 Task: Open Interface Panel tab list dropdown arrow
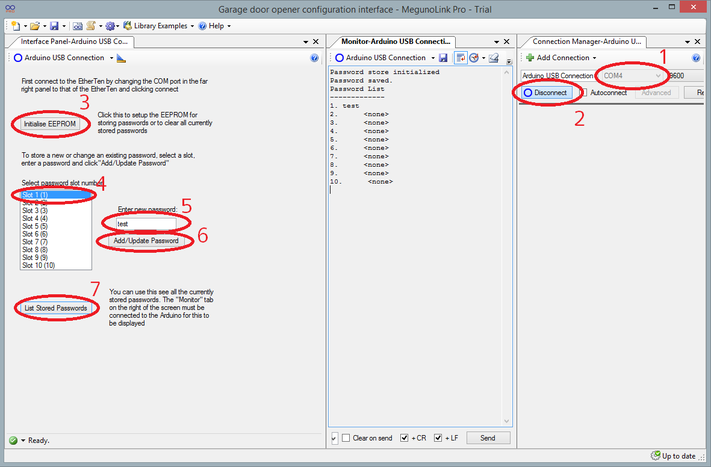[306, 42]
